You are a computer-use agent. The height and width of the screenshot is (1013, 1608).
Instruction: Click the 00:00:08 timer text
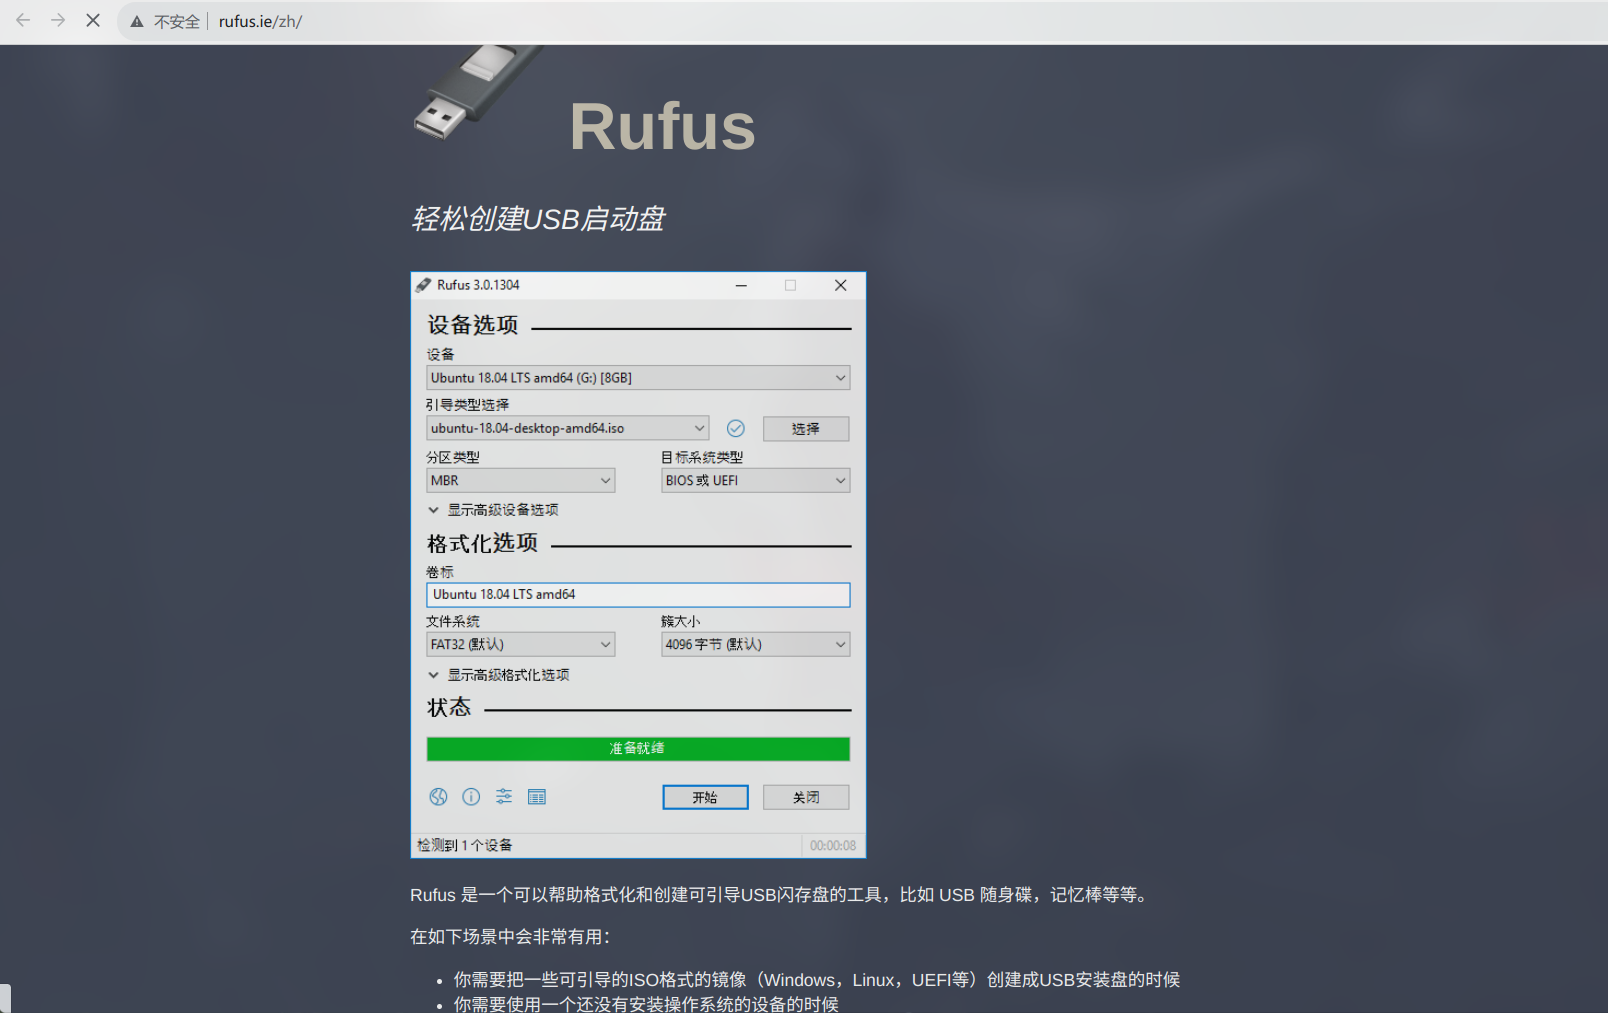833,845
